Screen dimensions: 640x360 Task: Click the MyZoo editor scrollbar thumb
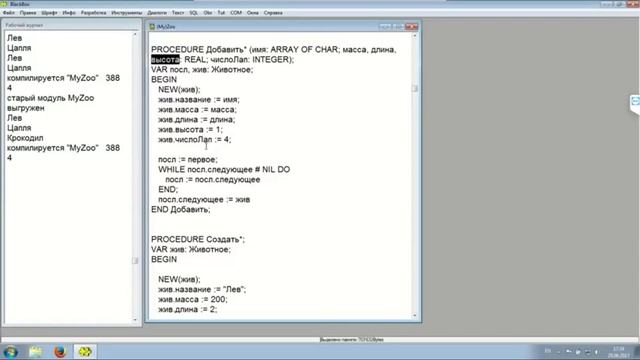[415, 89]
